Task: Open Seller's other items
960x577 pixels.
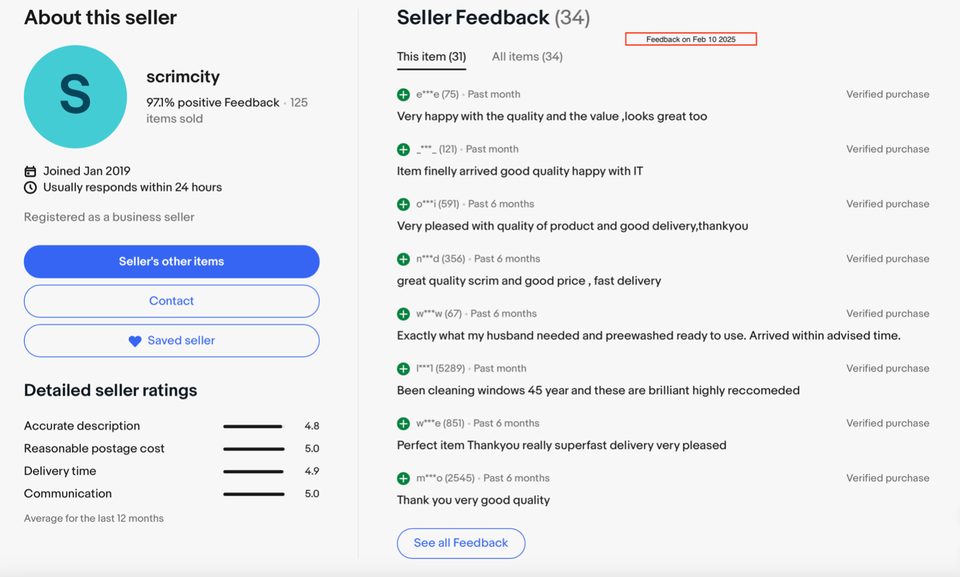Action: (171, 262)
